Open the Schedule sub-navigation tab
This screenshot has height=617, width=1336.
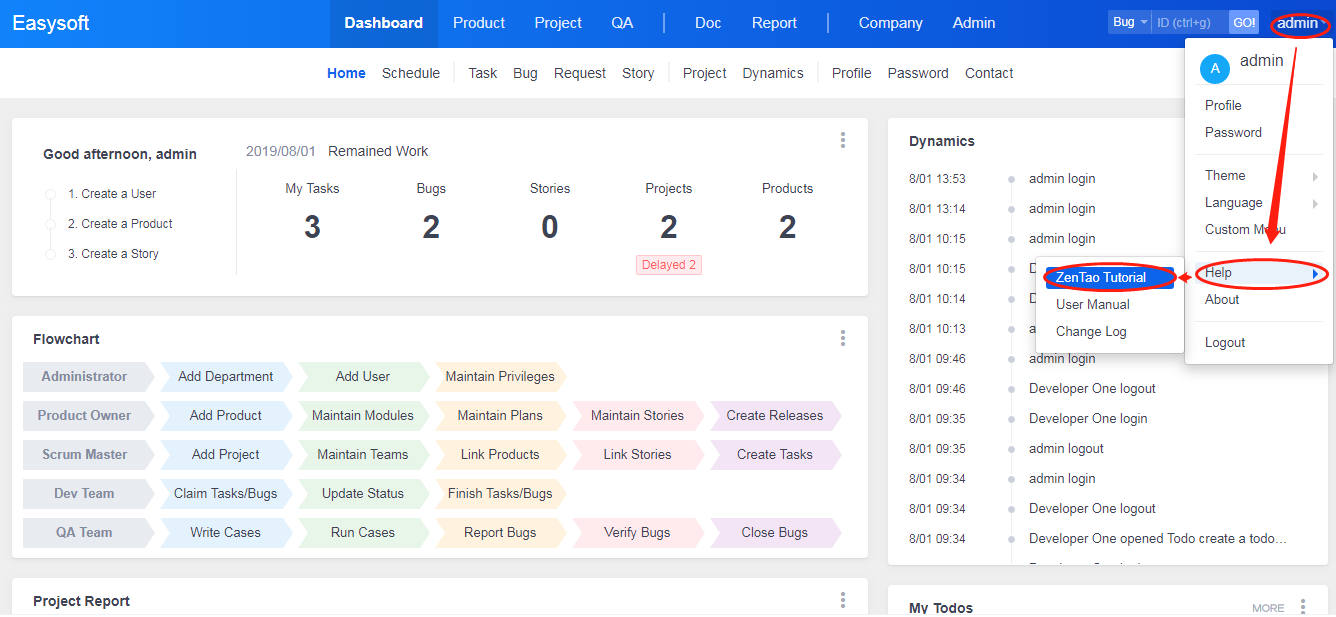(x=411, y=73)
